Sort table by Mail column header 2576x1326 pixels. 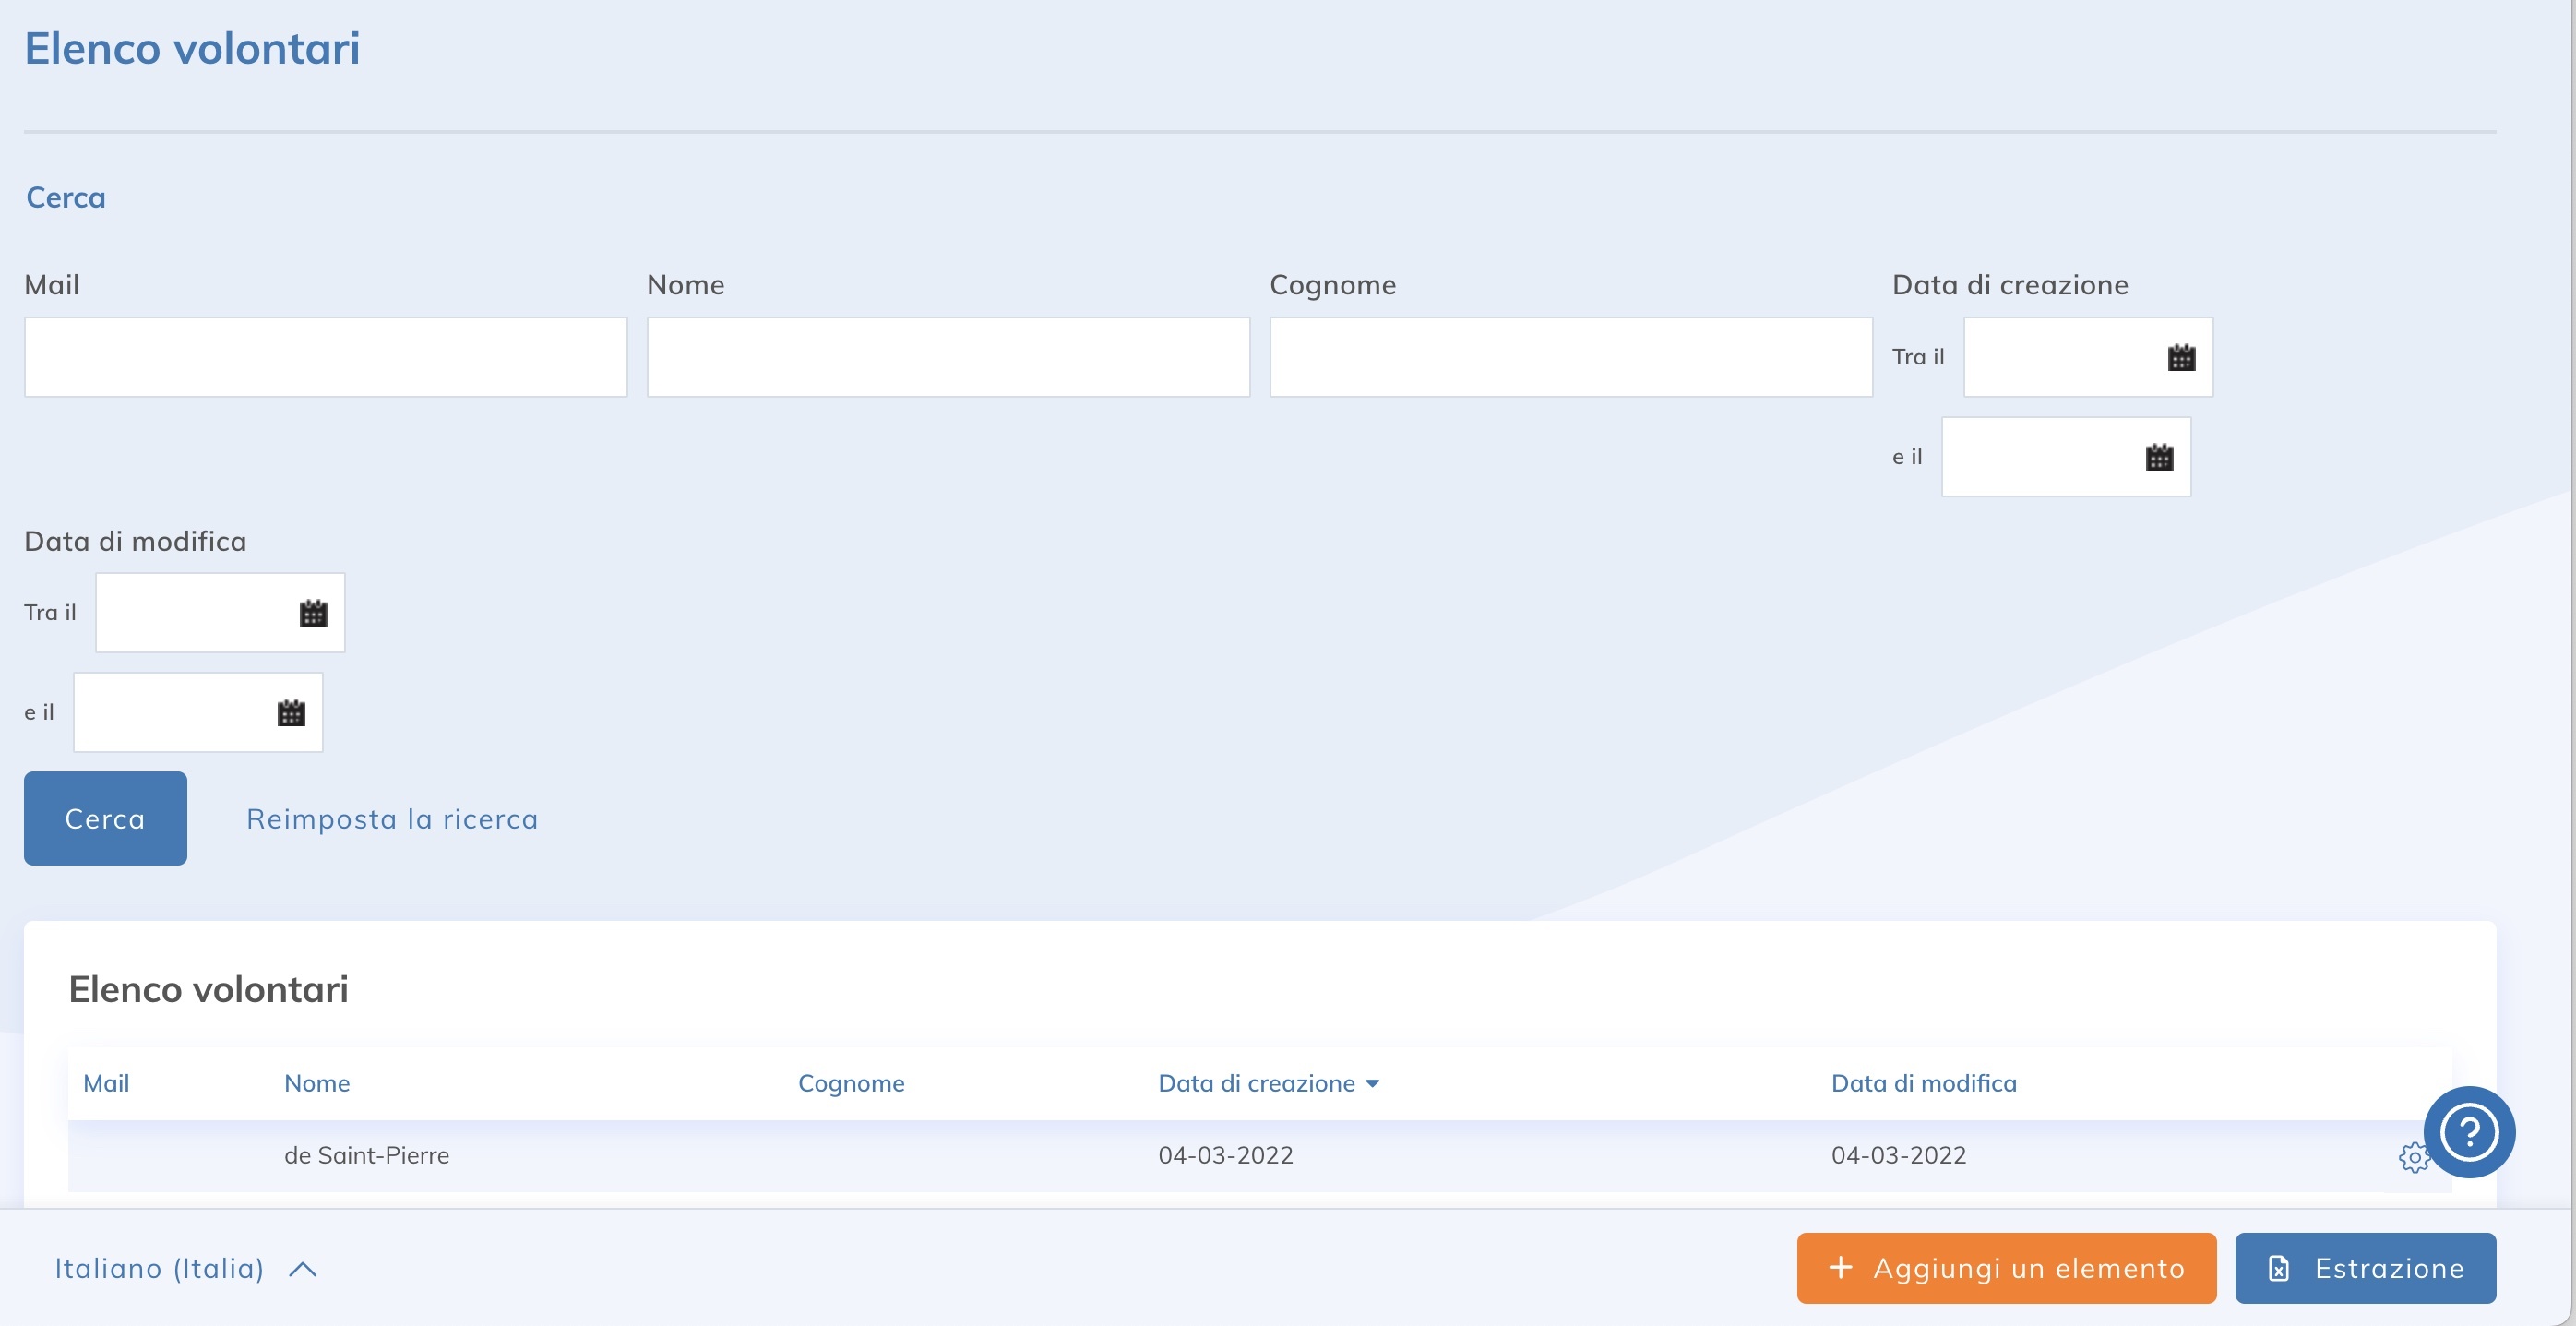106,1083
